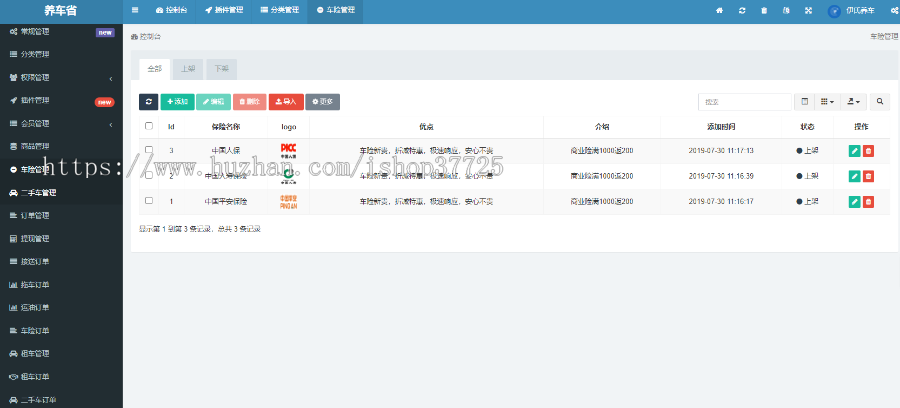900x408 pixels.
Task: Toggle 上架 status of the 中国平安保险 row
Action: tap(807, 201)
